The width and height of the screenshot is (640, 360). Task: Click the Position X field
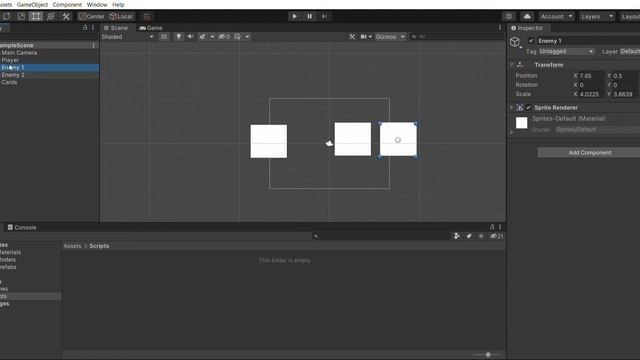(x=591, y=76)
